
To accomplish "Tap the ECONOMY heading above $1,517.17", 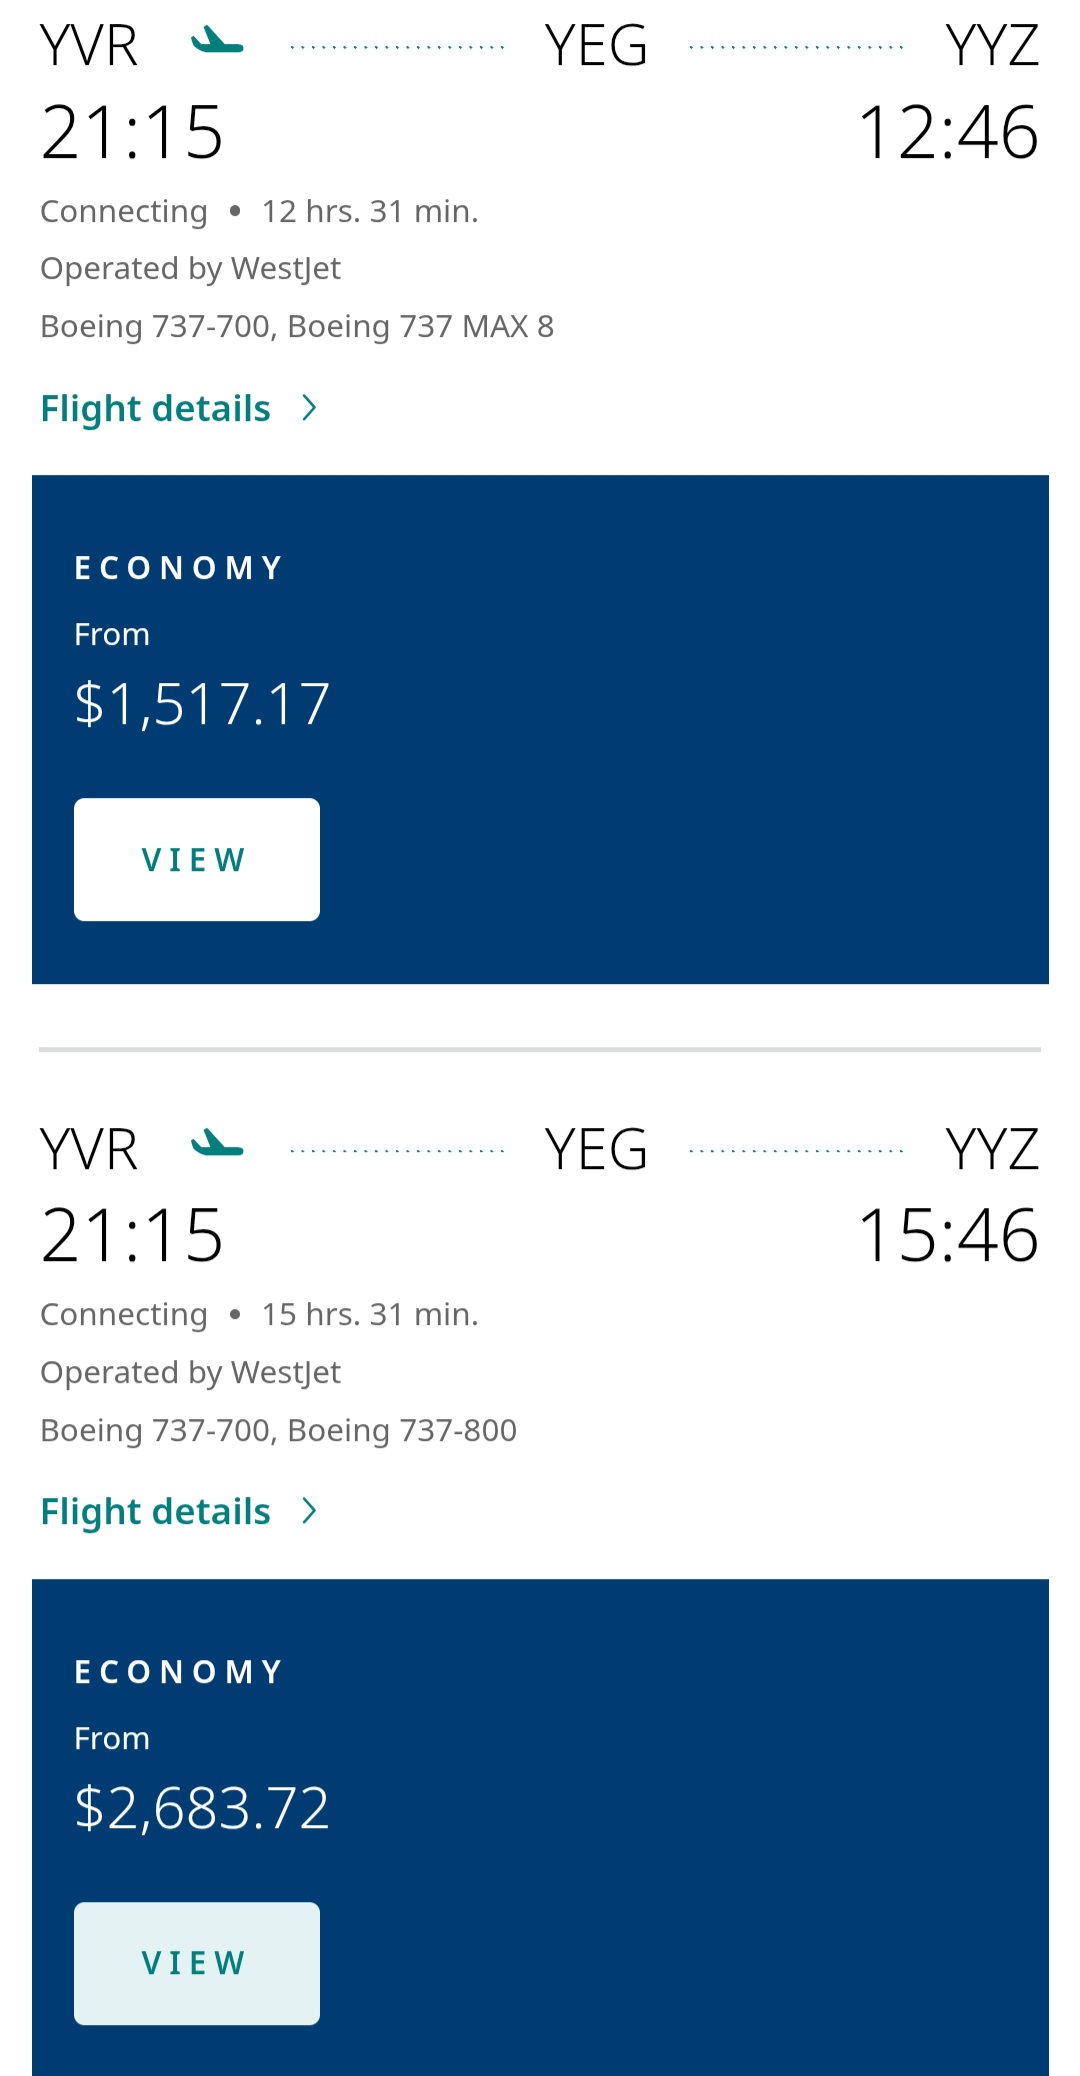I will coord(179,568).
